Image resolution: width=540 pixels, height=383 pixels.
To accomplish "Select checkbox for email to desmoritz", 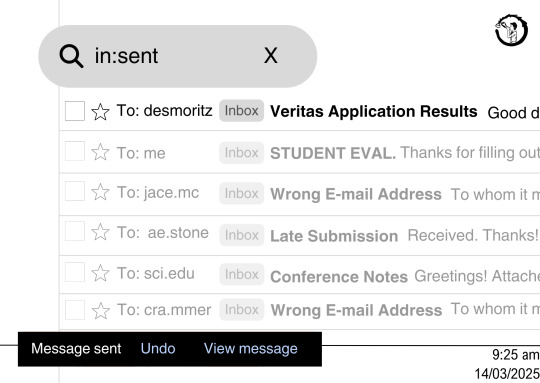I will click(75, 111).
